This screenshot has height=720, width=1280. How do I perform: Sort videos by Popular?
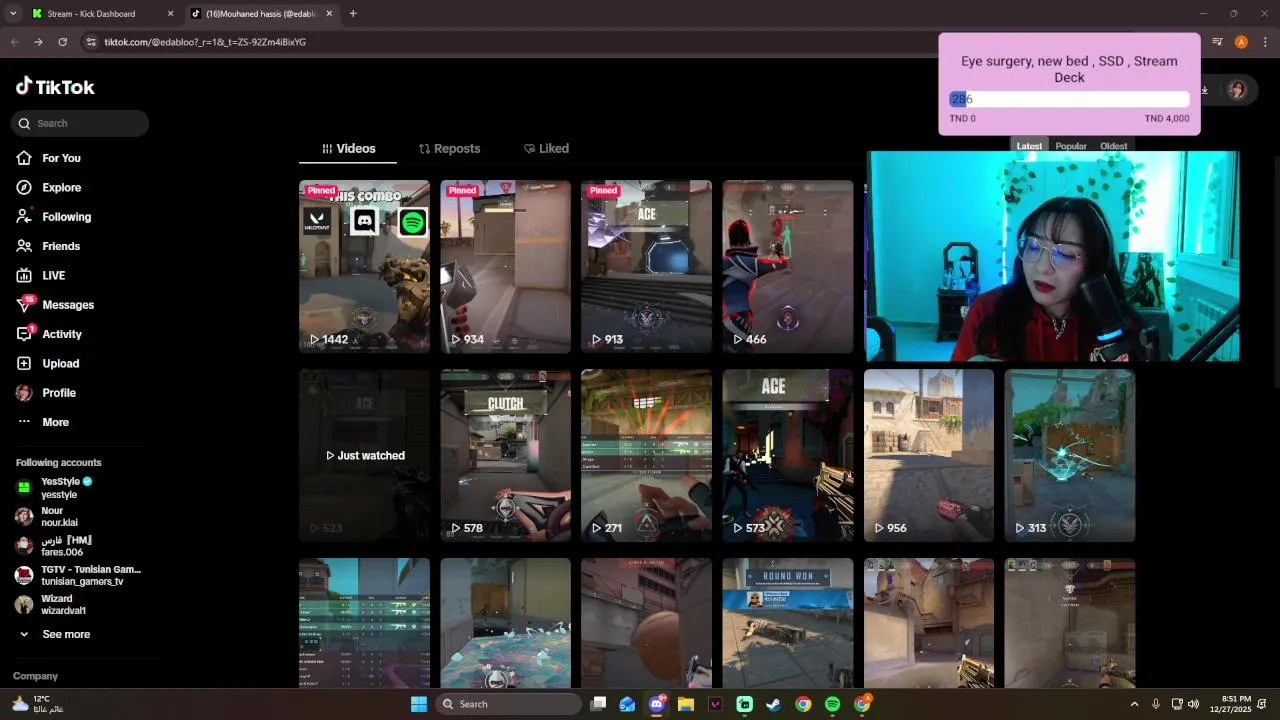(x=1071, y=146)
